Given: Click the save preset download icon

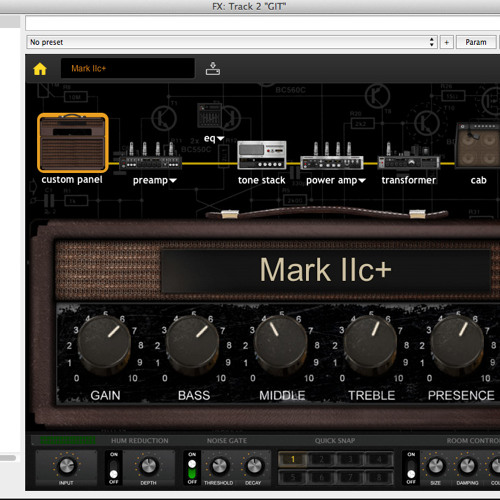Looking at the screenshot, I should pyautogui.click(x=213, y=69).
